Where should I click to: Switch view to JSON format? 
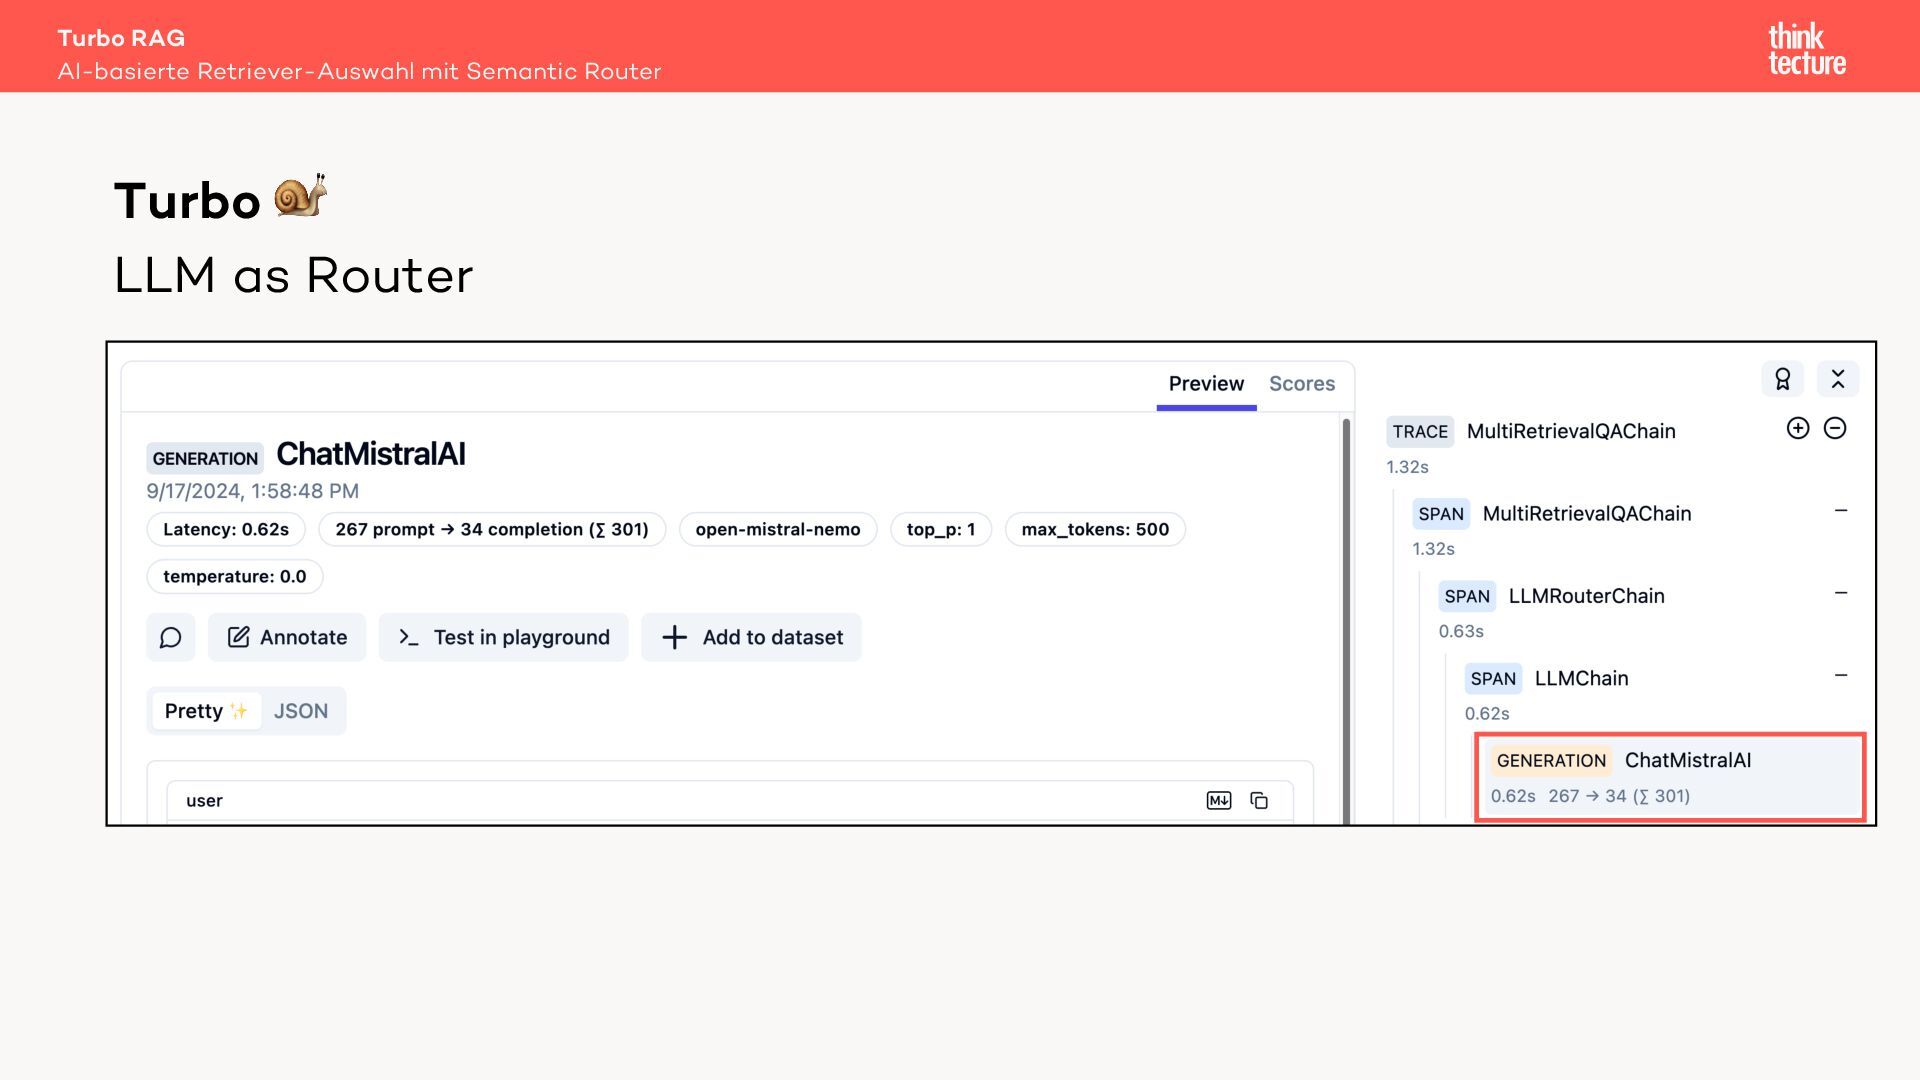301,711
